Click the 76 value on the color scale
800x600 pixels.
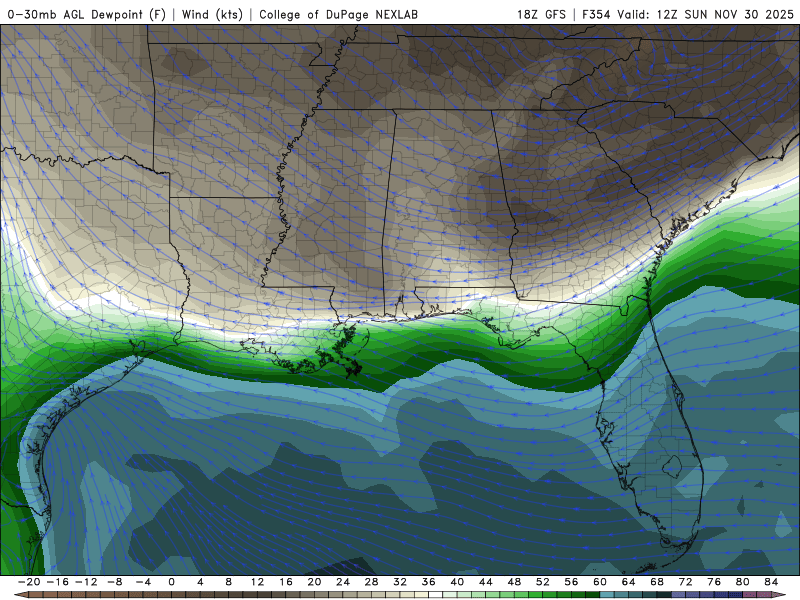[714, 582]
